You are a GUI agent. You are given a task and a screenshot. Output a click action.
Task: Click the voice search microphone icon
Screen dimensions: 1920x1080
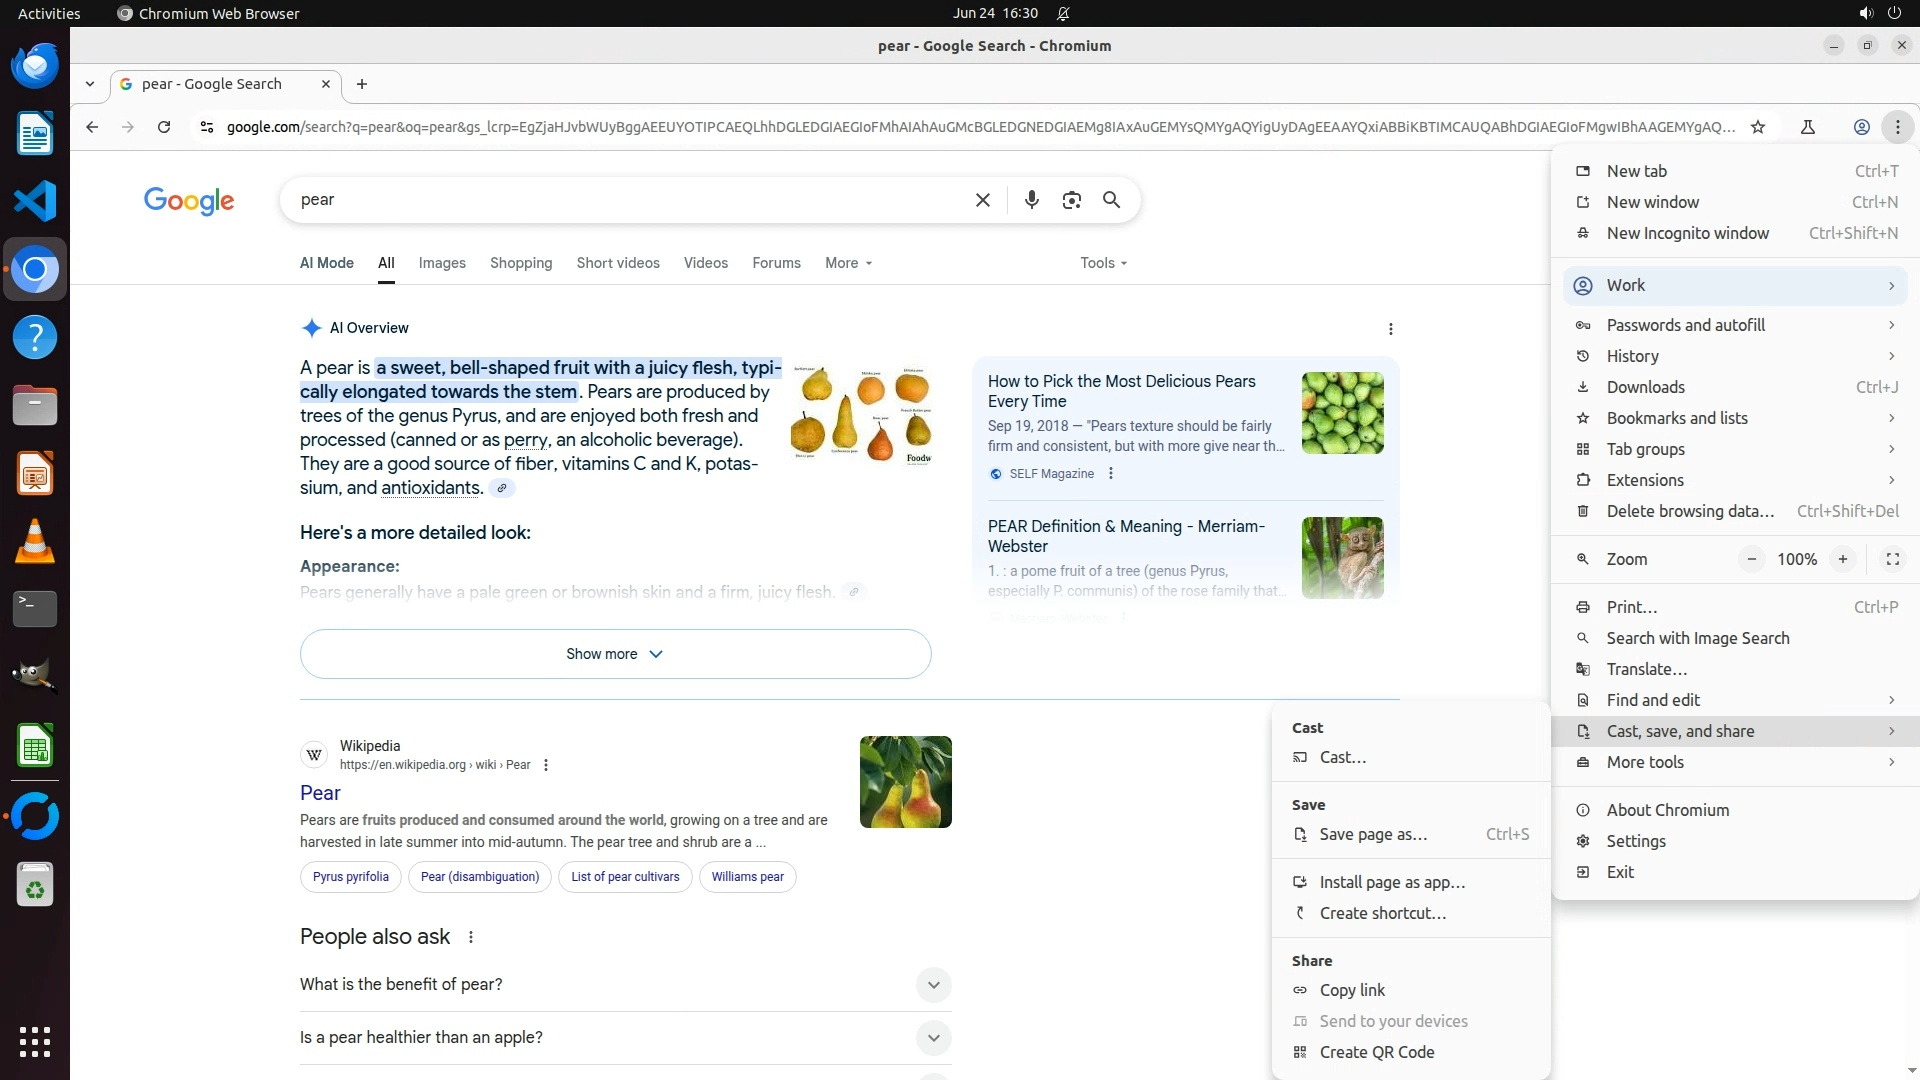1031,200
